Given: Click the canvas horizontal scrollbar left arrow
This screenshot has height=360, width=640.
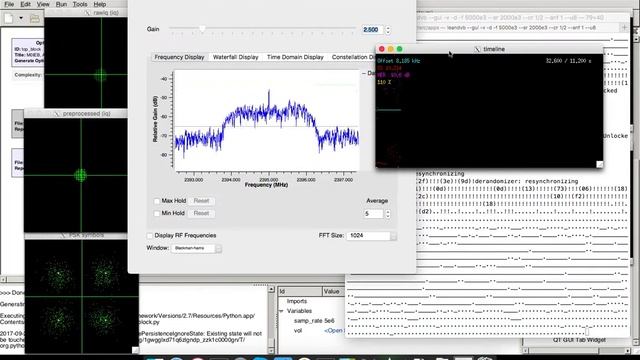Looking at the screenshot, I should click(x=3, y=280).
